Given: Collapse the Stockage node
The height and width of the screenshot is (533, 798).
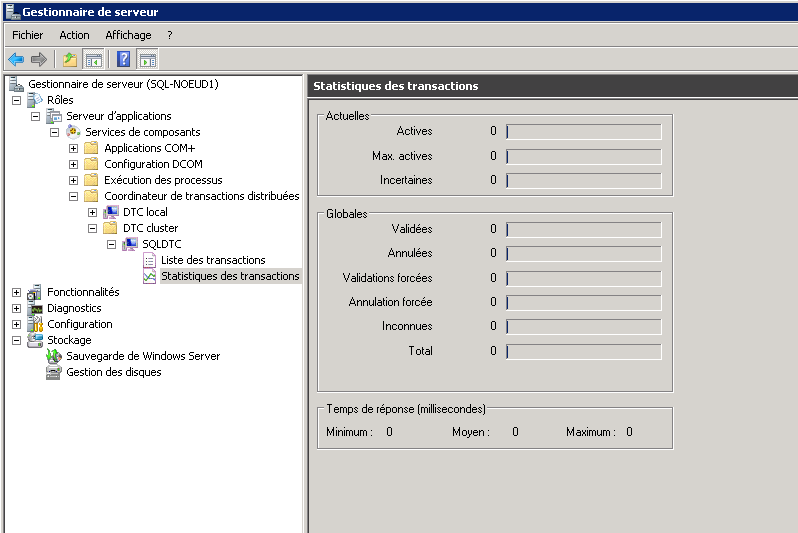Looking at the screenshot, I should 16,340.
